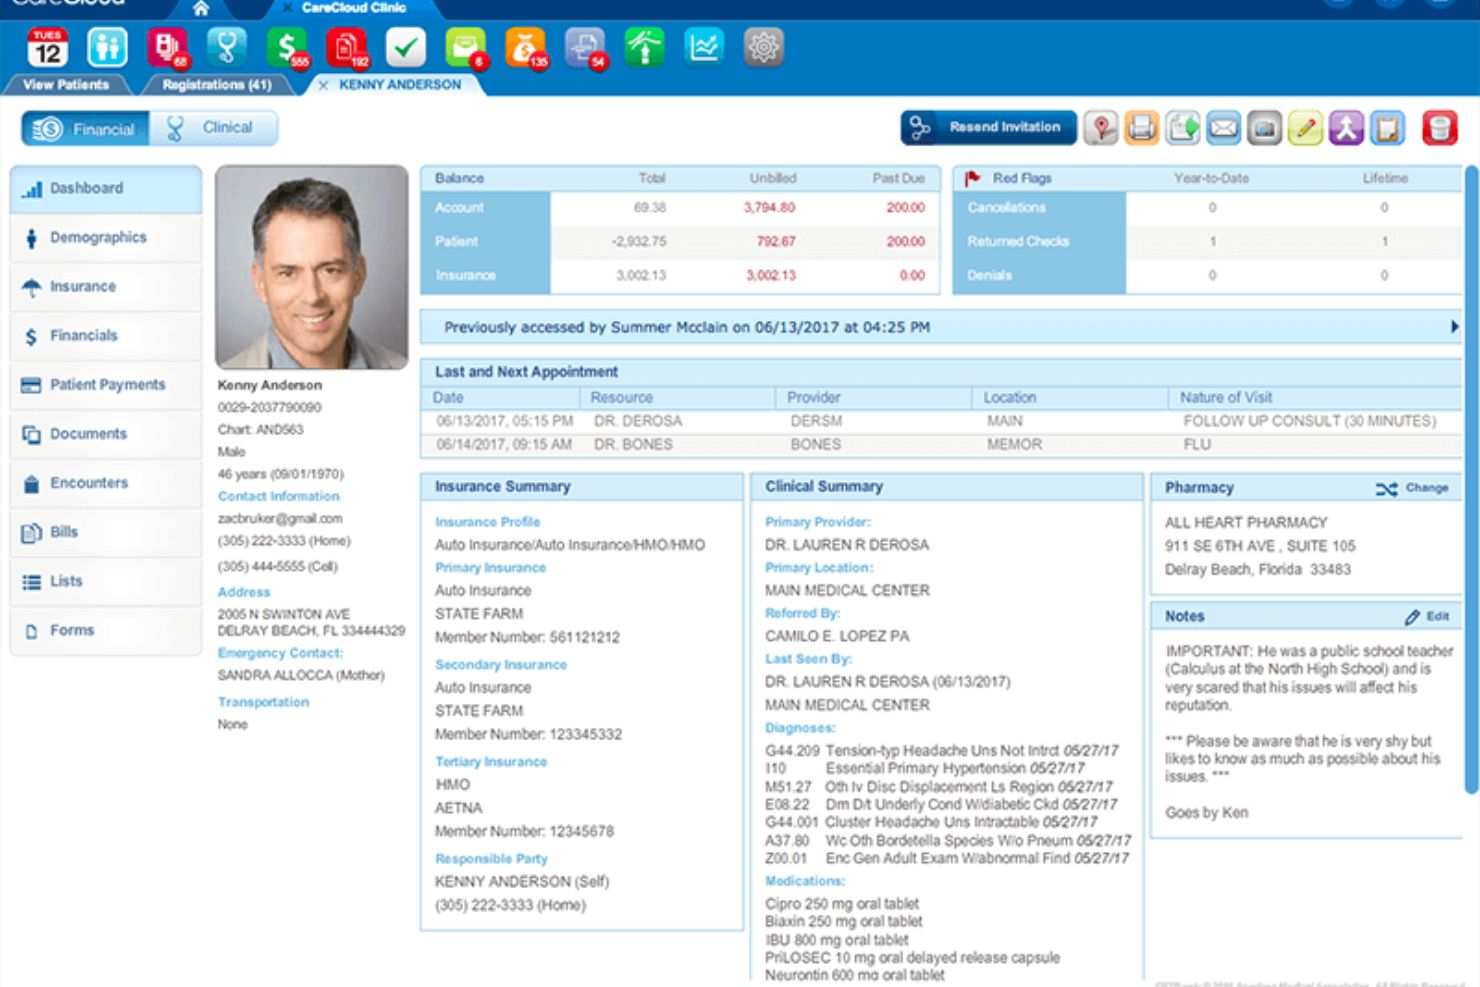
Task: Click the pencil edit icon
Action: [1305, 128]
